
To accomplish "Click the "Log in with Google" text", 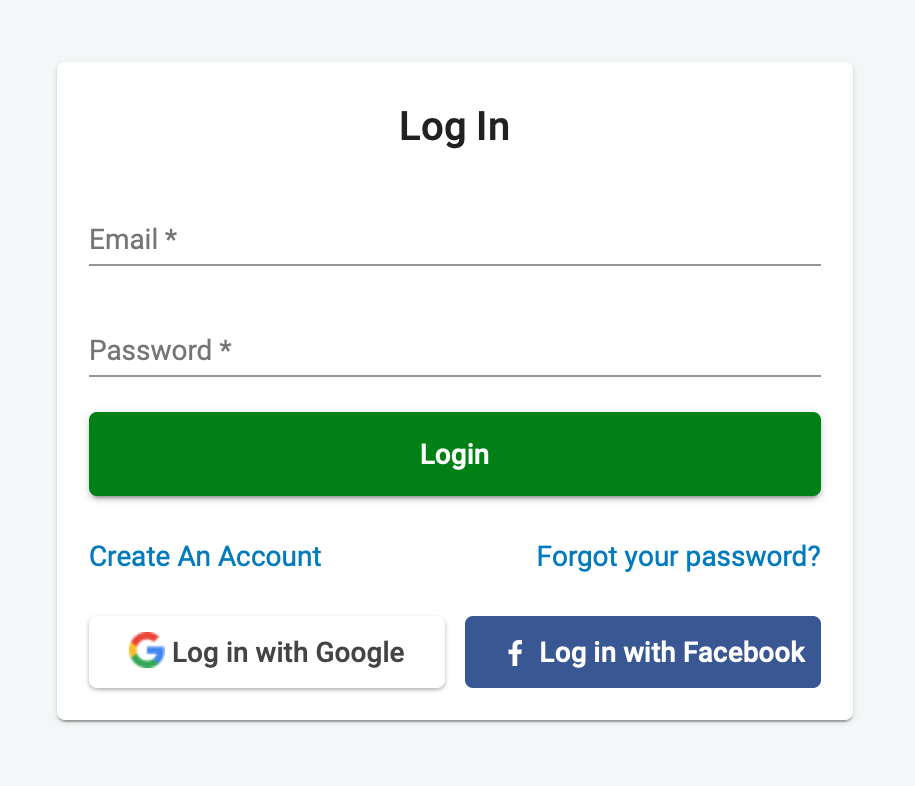I will 288,653.
